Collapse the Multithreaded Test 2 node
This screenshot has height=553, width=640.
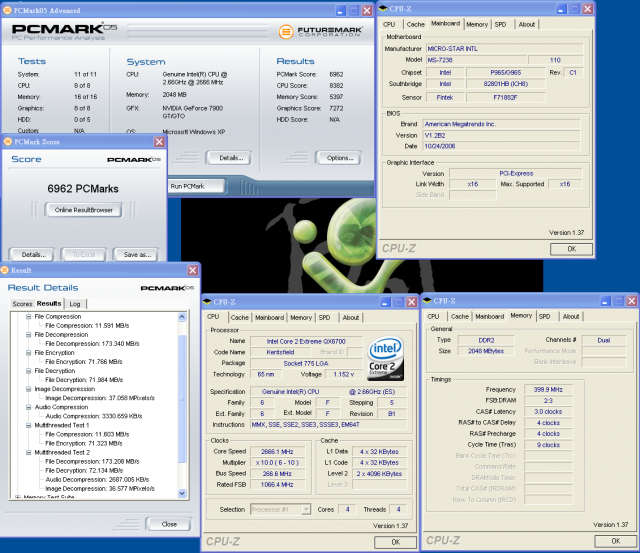(29, 452)
